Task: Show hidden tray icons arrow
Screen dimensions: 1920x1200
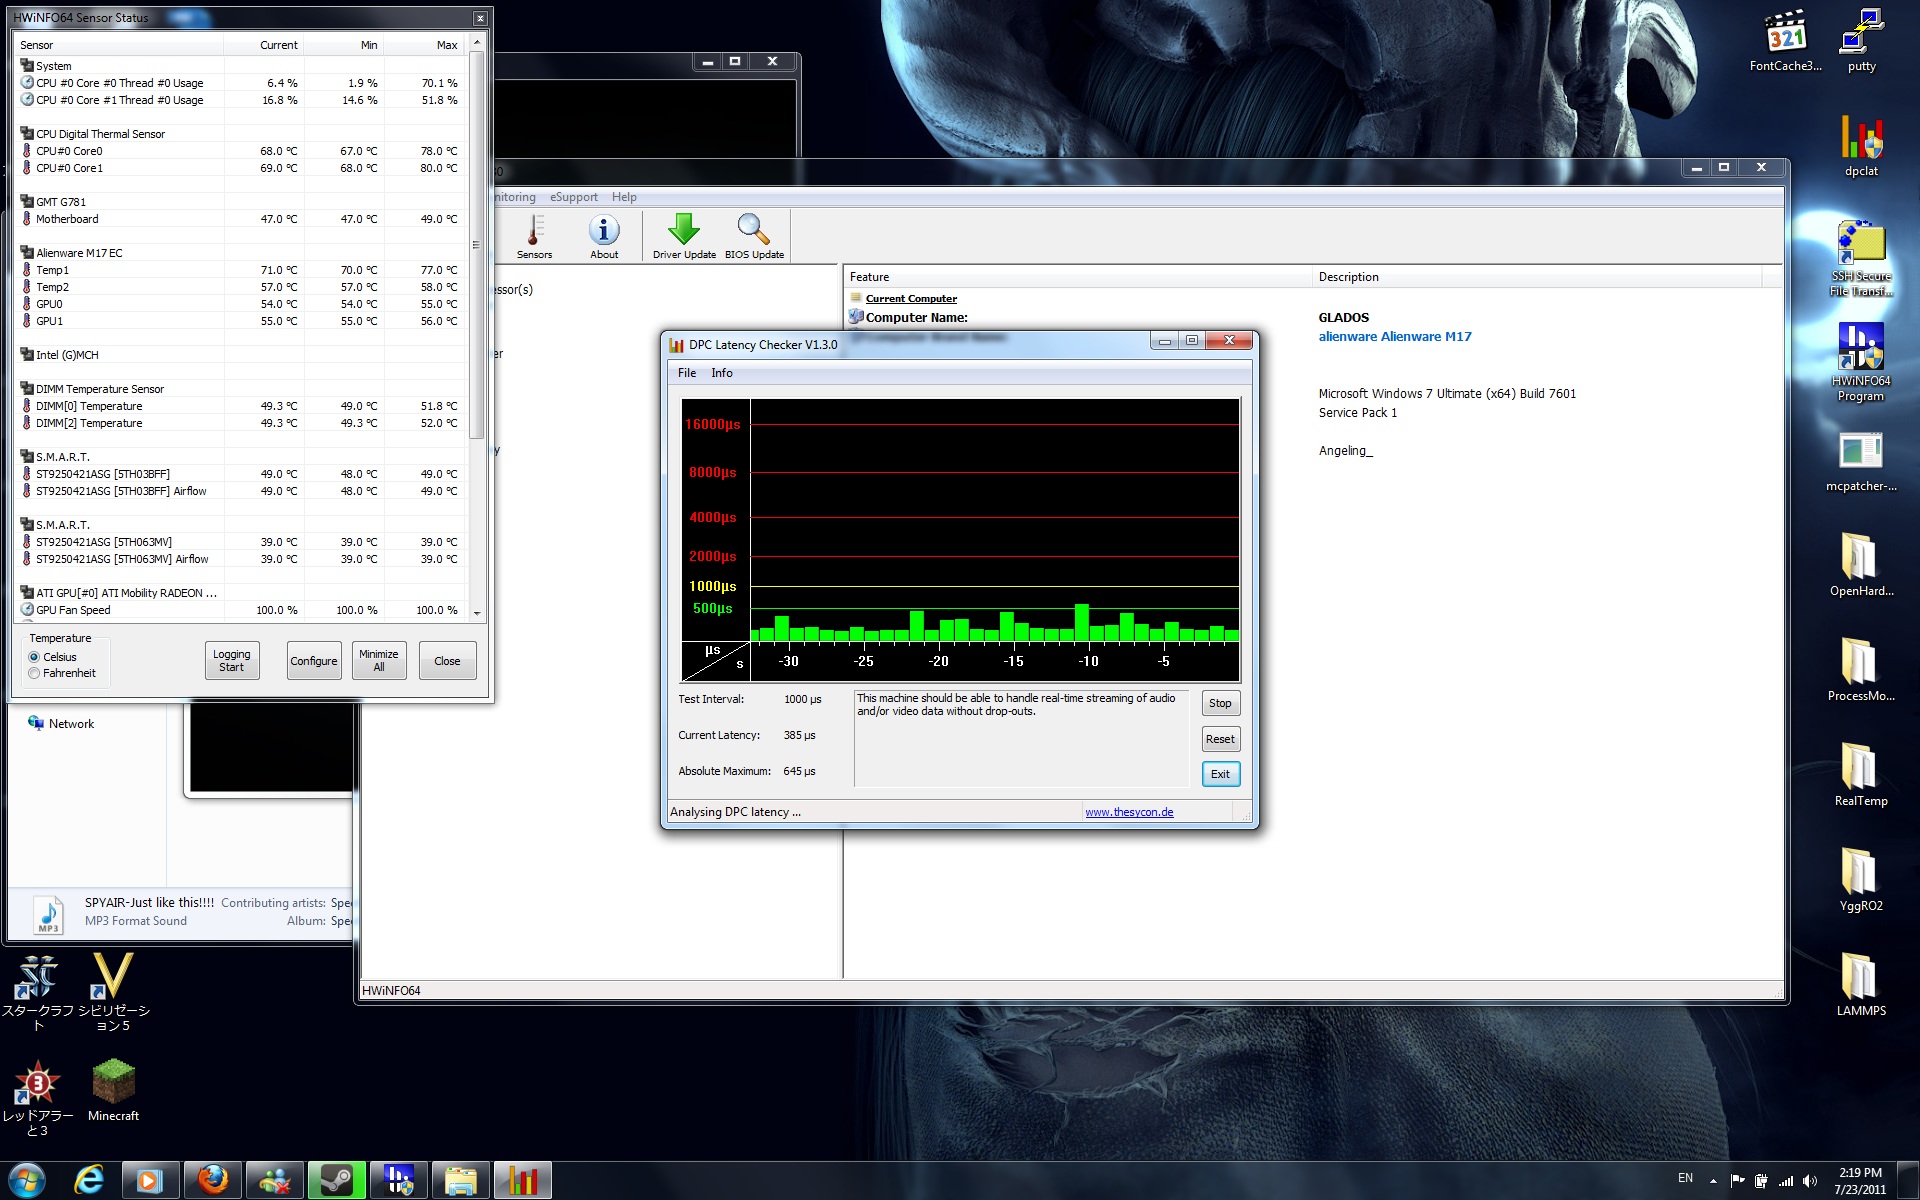Action: [1714, 1180]
